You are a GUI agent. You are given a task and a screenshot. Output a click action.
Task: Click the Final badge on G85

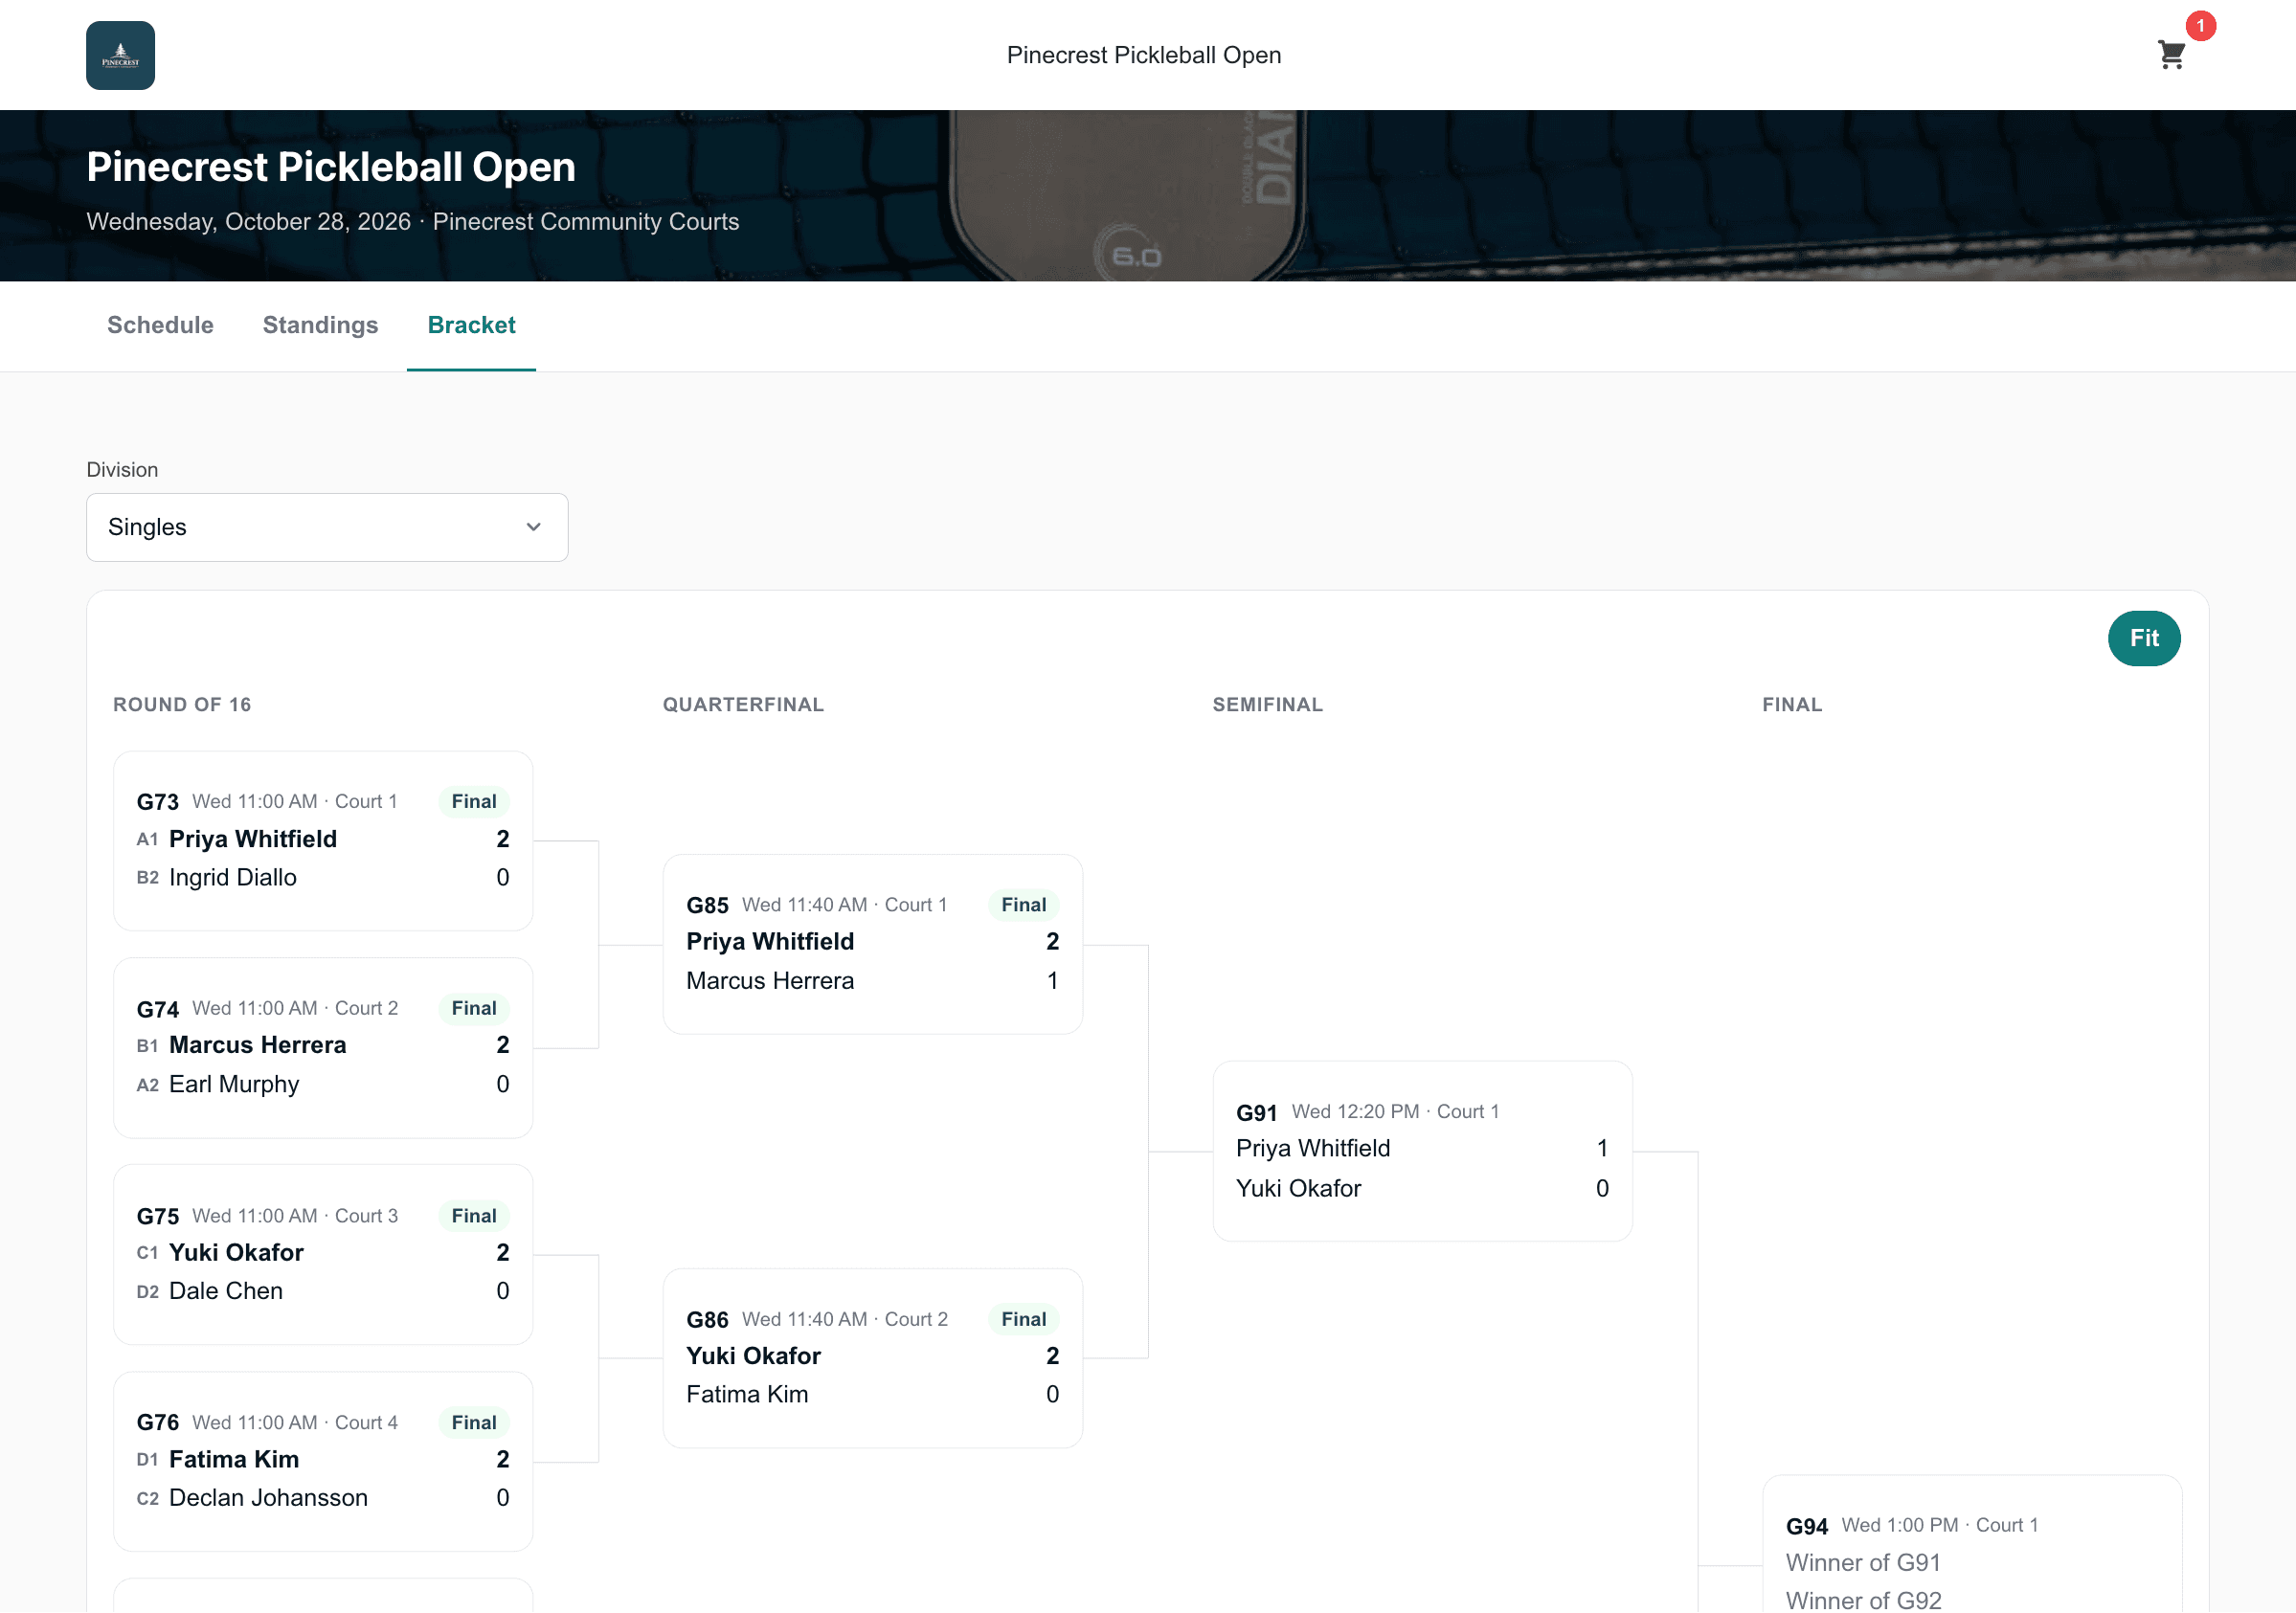tap(1024, 904)
